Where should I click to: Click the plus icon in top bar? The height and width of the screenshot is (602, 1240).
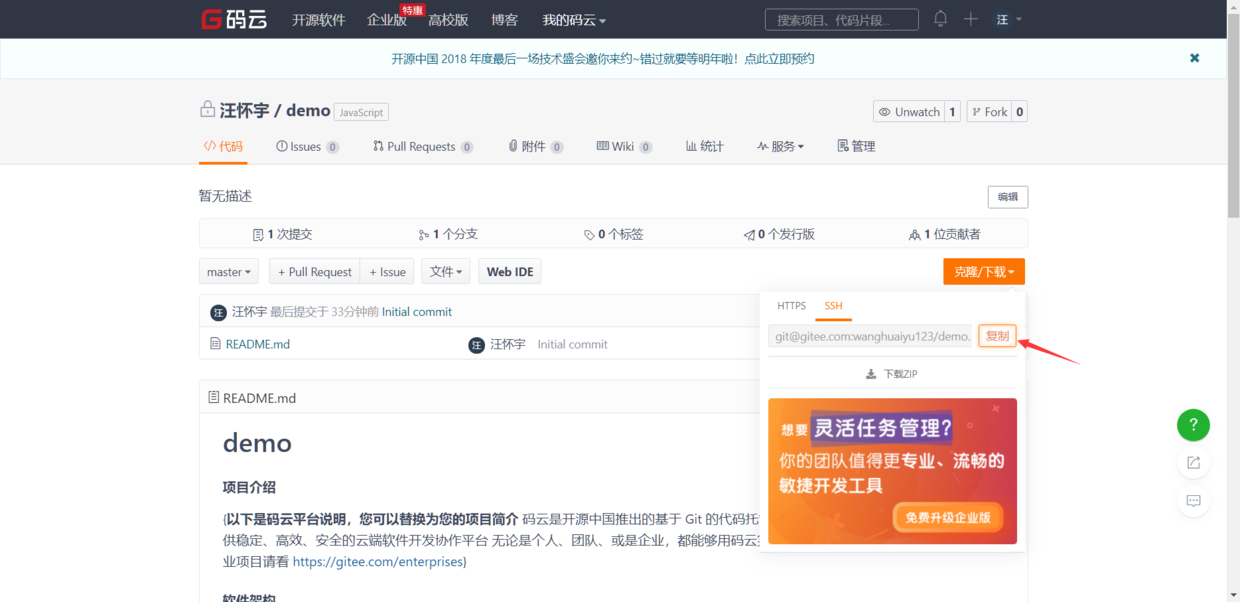(970, 19)
